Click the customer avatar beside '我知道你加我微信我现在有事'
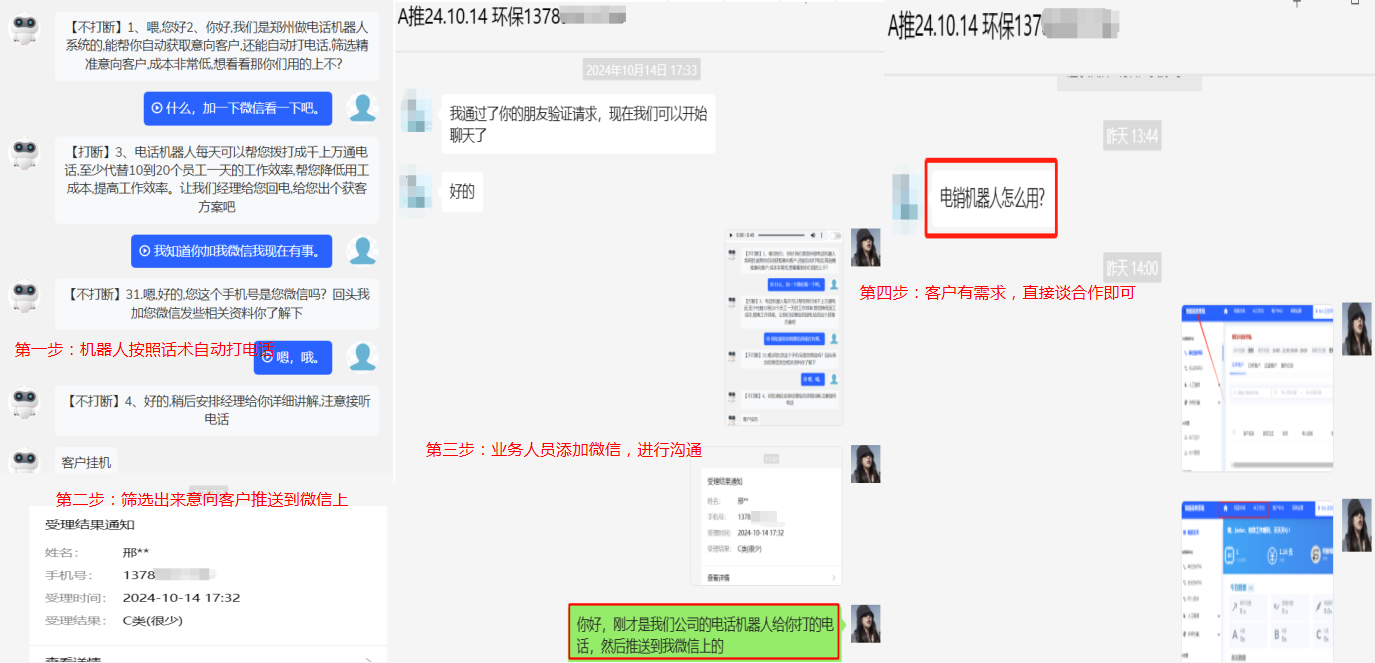The width and height of the screenshot is (1375, 663). [361, 251]
